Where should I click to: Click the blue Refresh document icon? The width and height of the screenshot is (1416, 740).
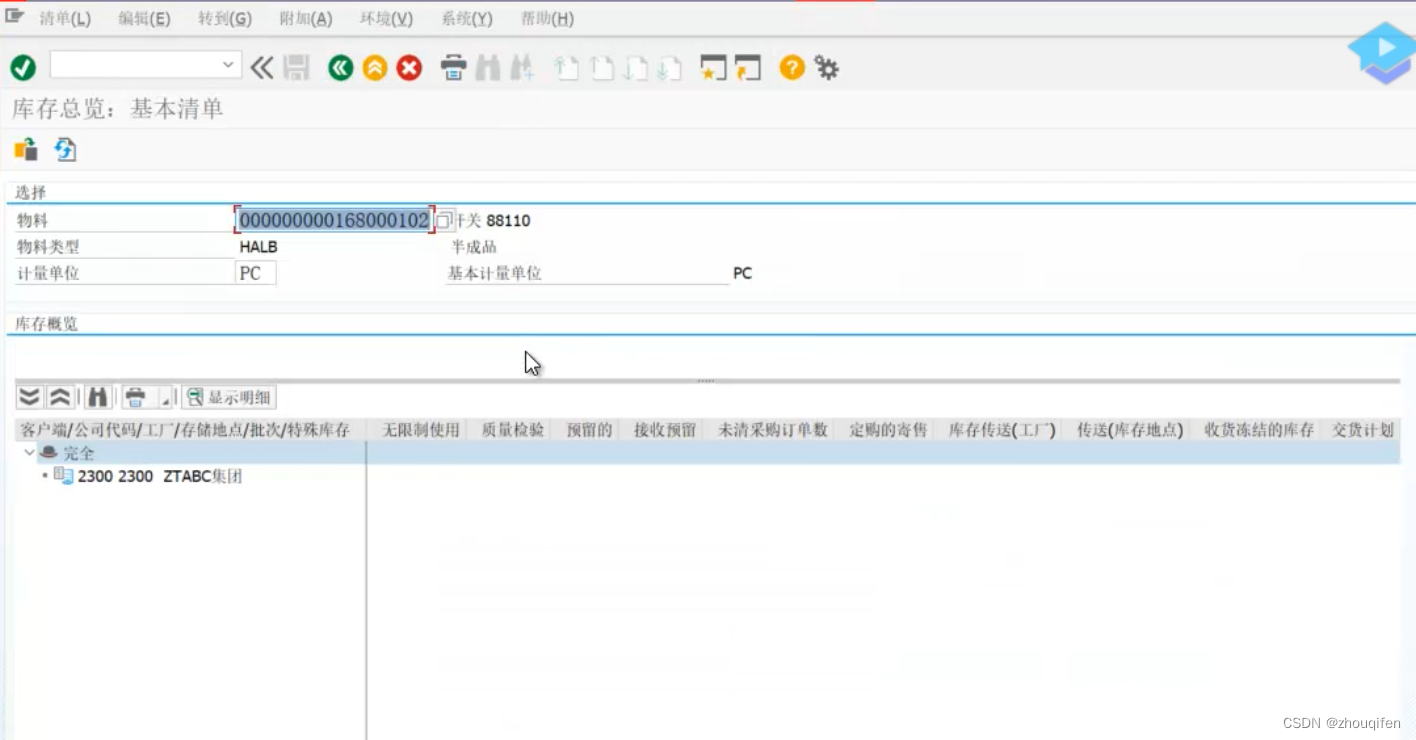(65, 150)
